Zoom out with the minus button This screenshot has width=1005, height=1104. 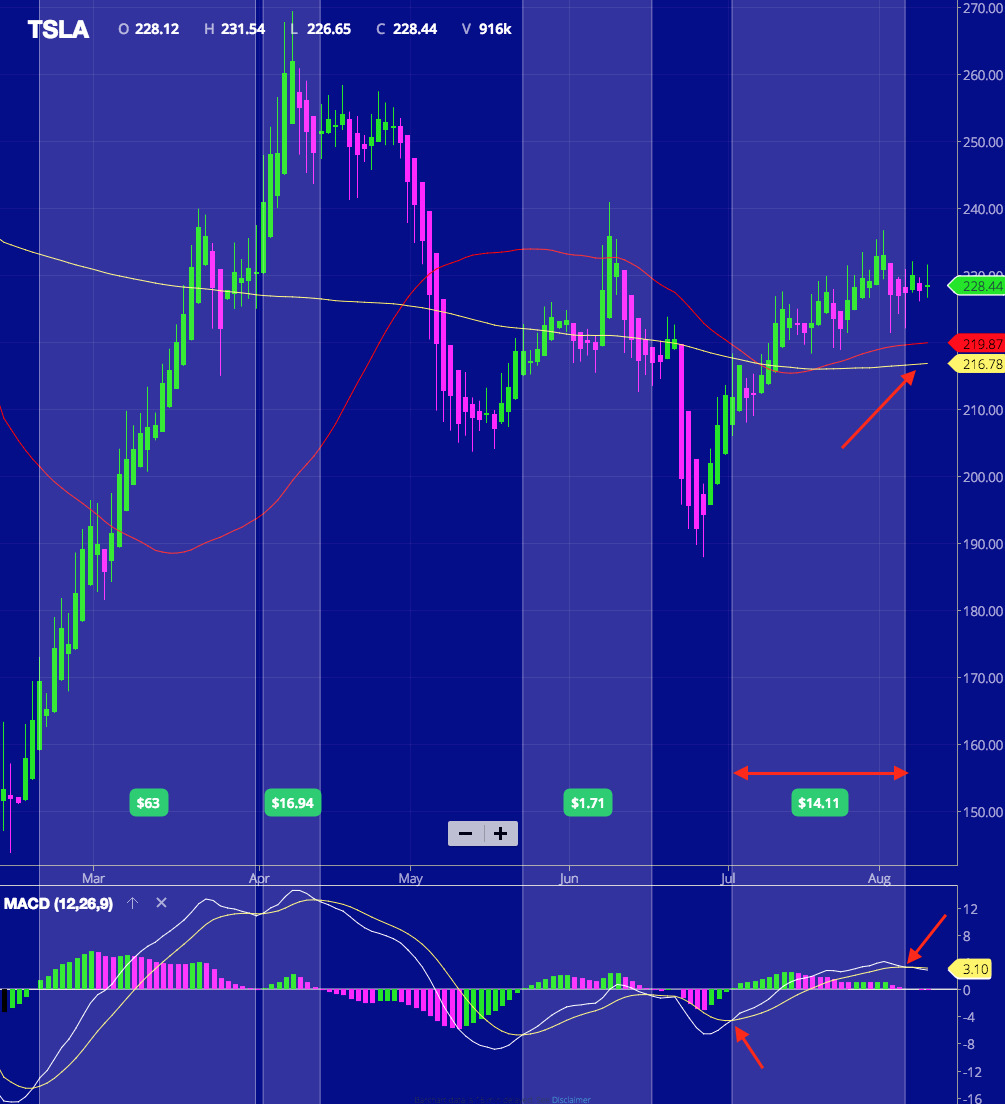click(x=466, y=834)
